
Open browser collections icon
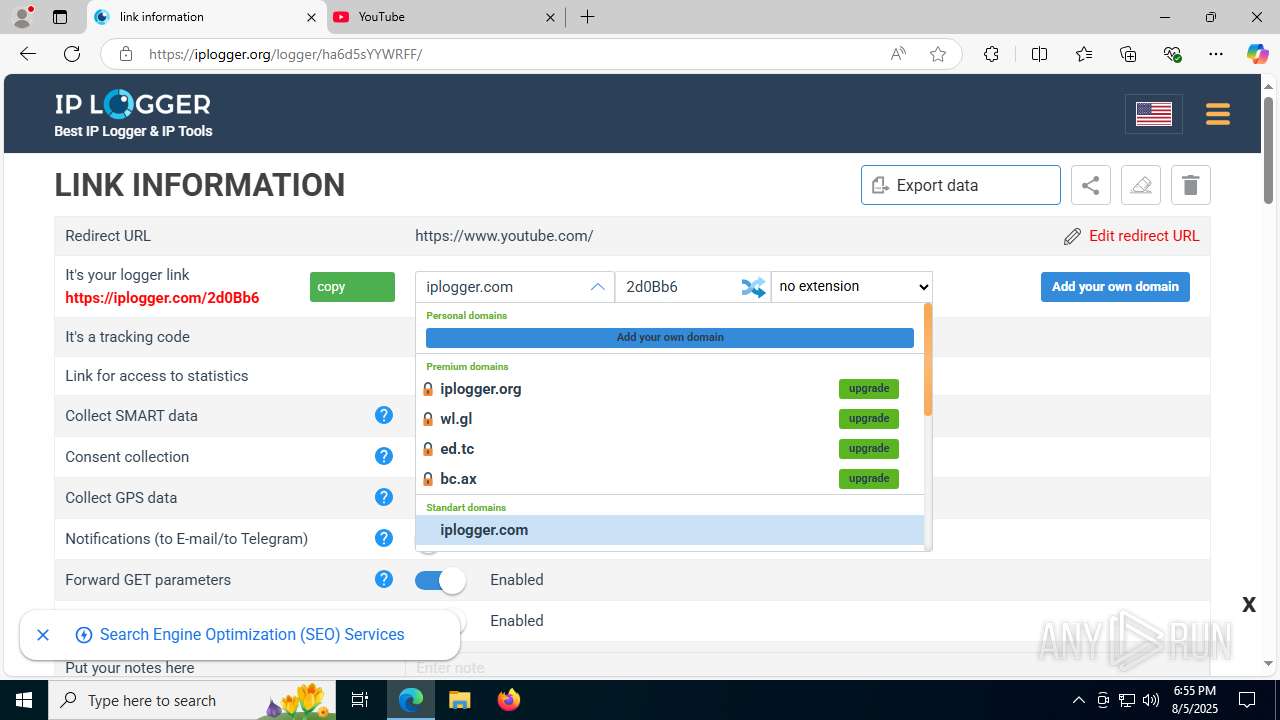point(1128,54)
